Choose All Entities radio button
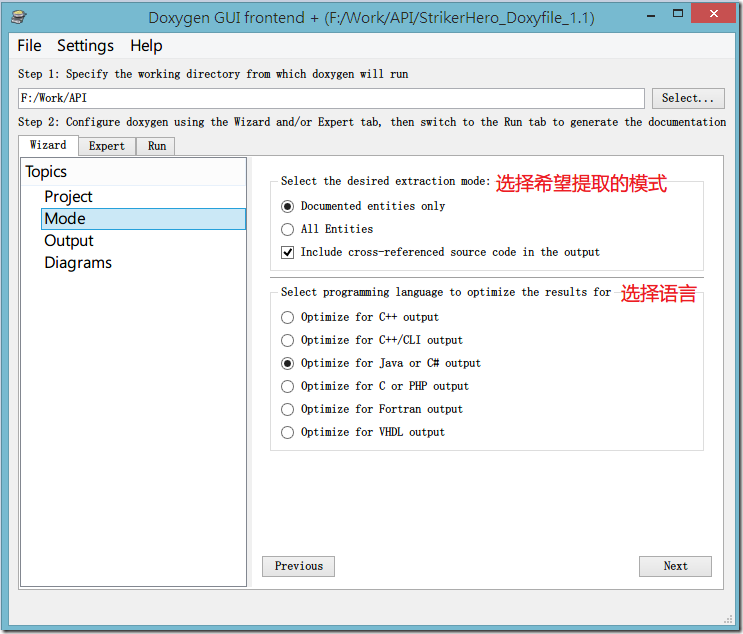 coord(287,229)
